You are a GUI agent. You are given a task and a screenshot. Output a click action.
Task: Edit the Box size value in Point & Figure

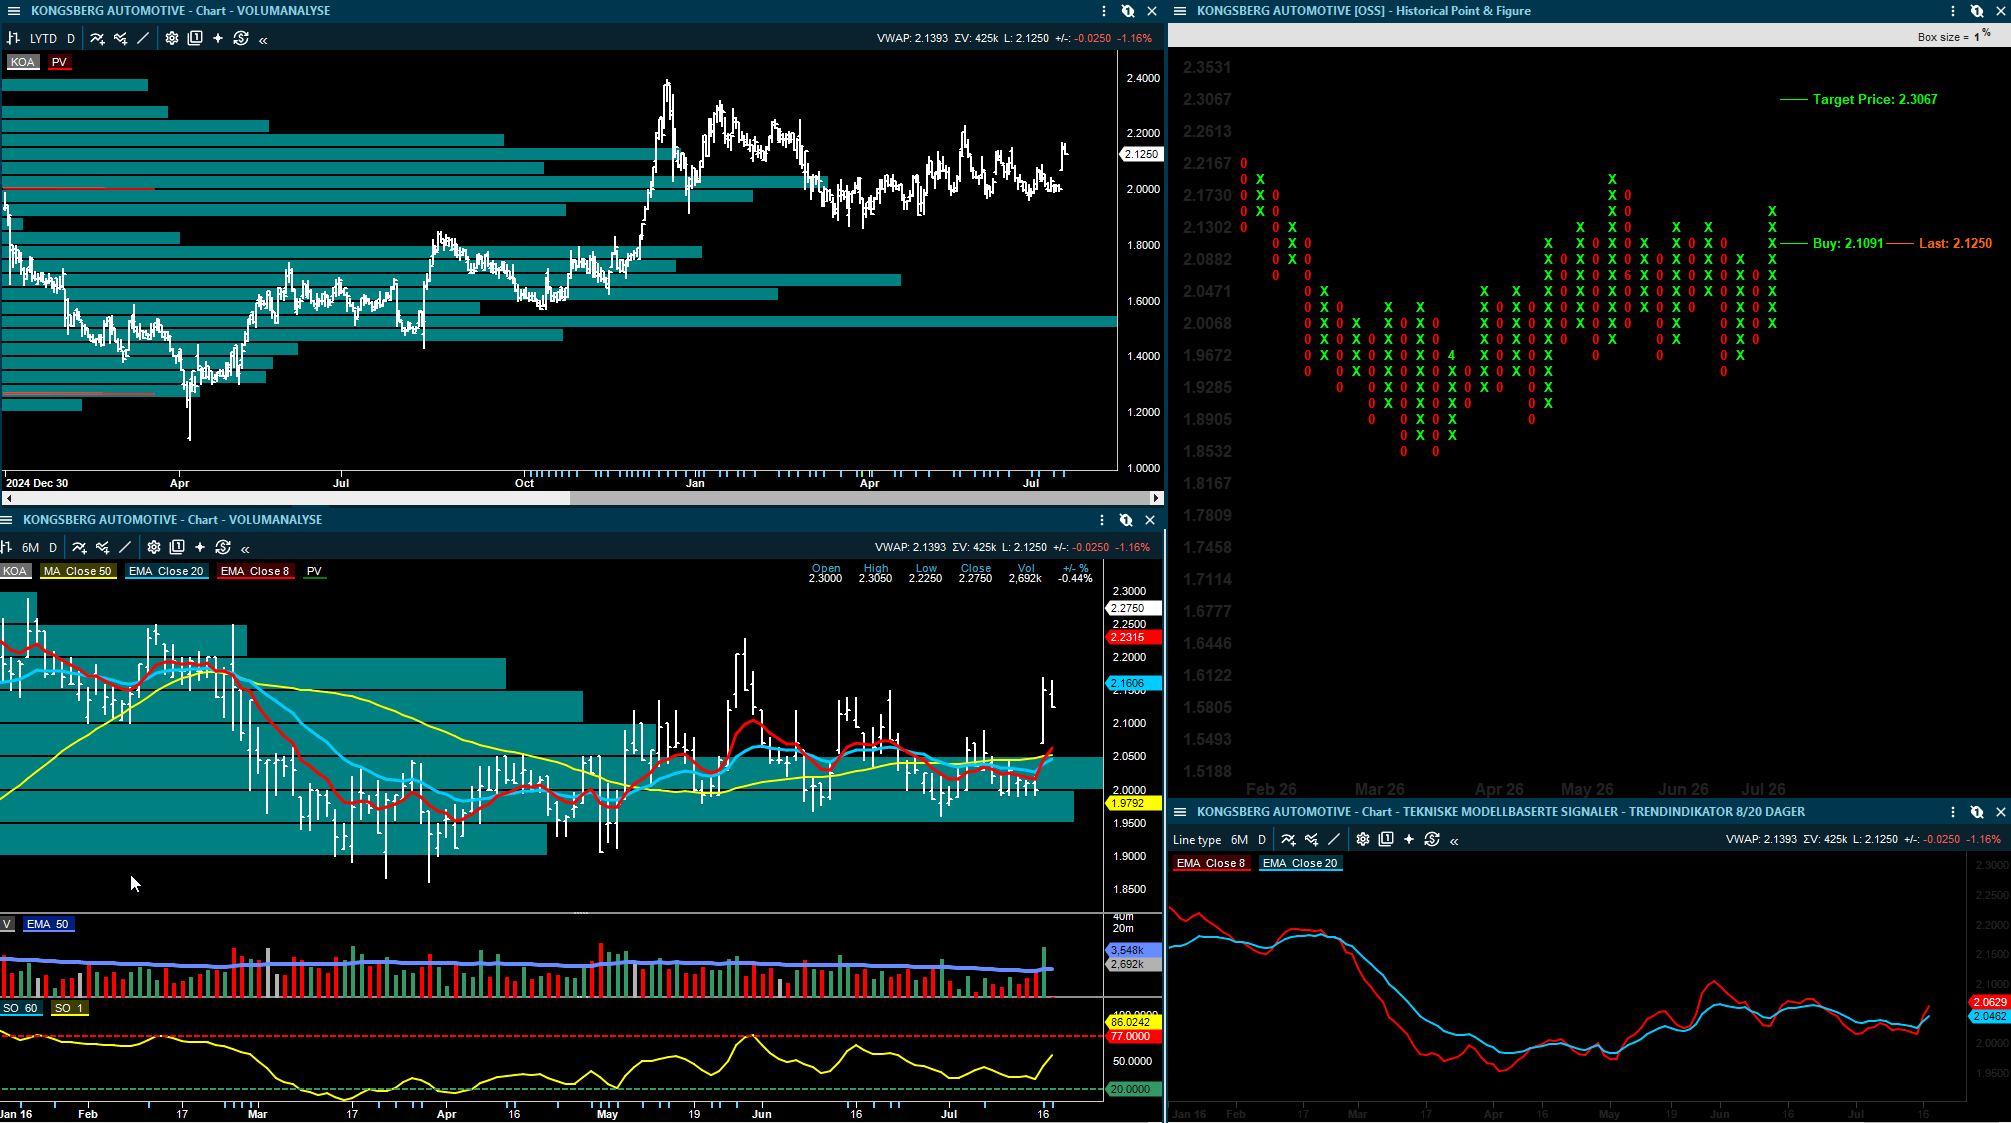[x=1977, y=37]
